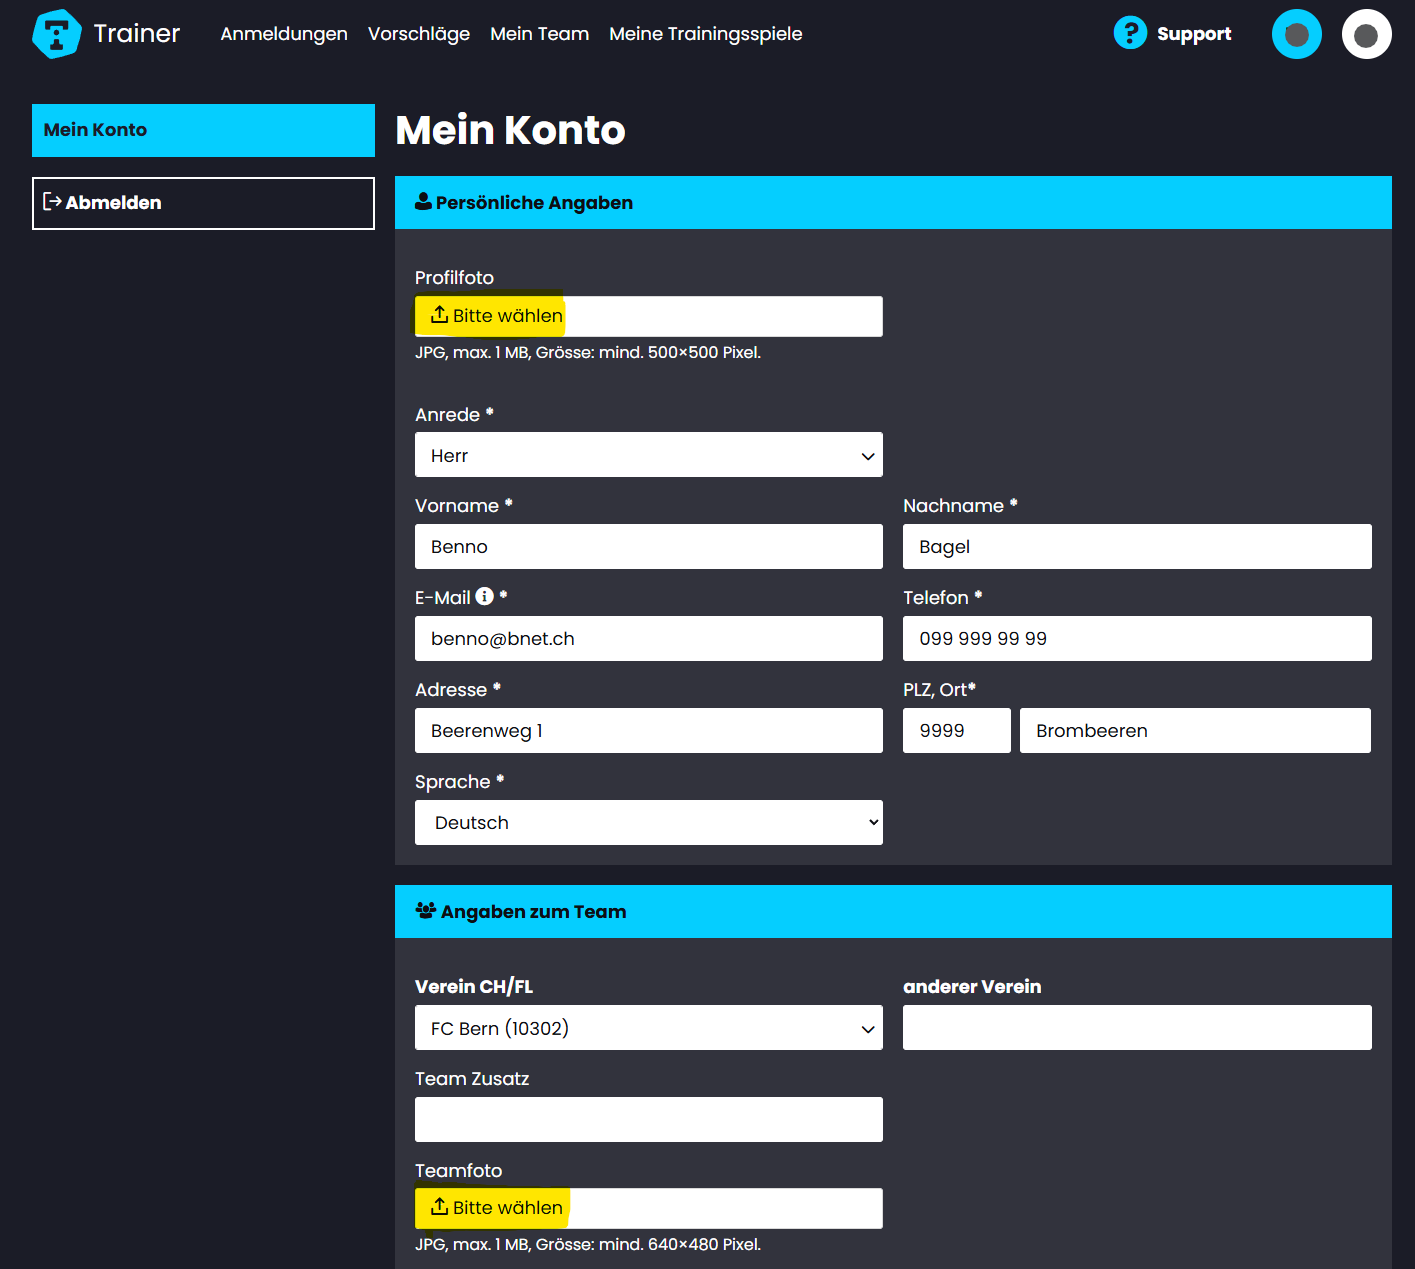Click the white circular profile icon

[x=1366, y=35]
